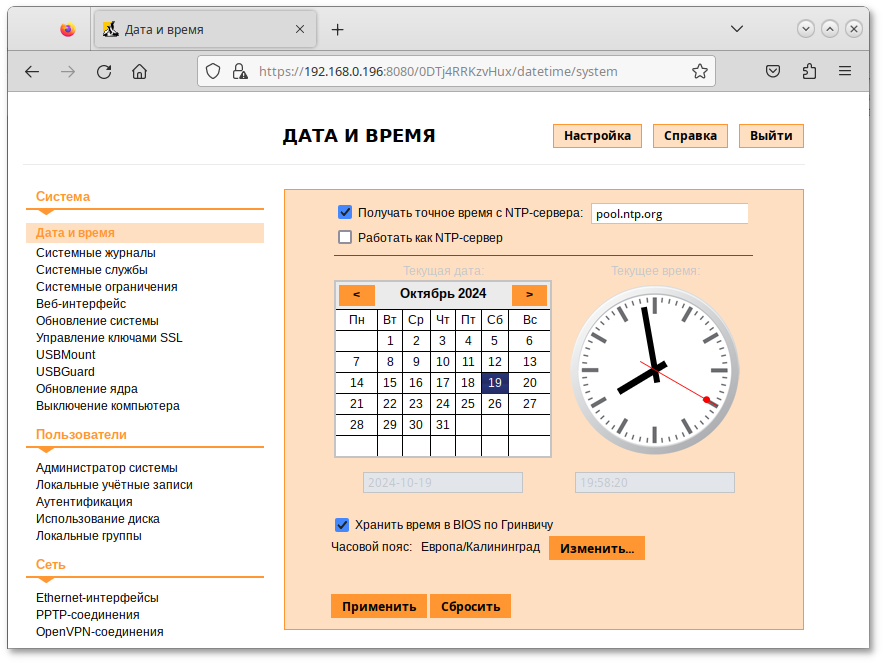Click the privacy protections icon near toolbar right
883x663 pixels.
(x=772, y=71)
